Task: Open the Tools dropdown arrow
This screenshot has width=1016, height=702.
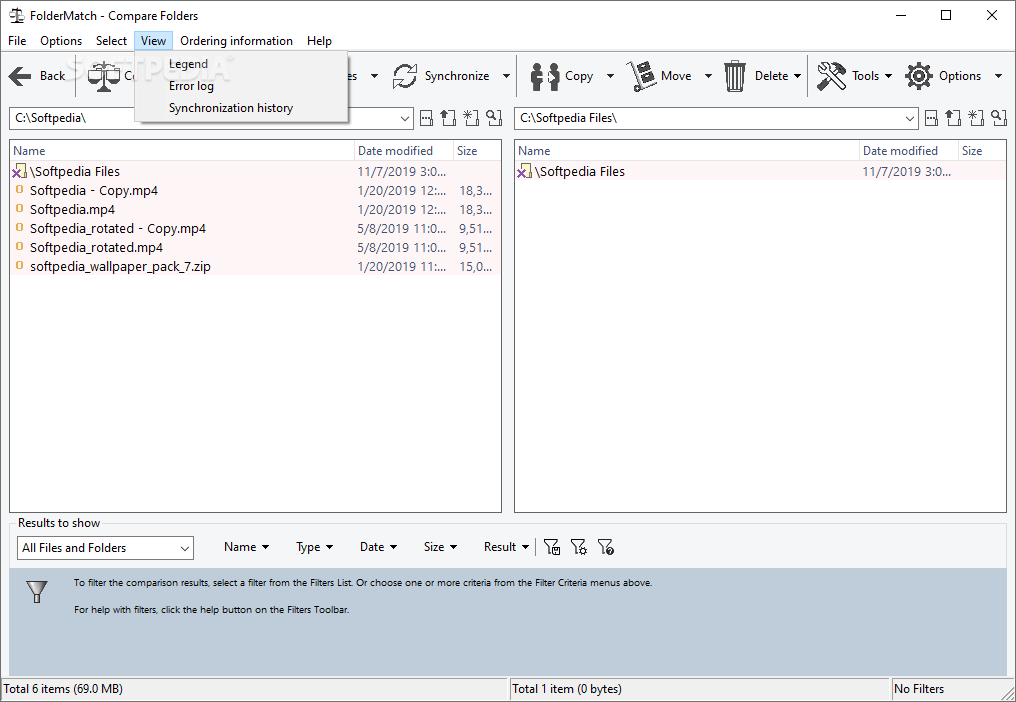Action: click(888, 76)
